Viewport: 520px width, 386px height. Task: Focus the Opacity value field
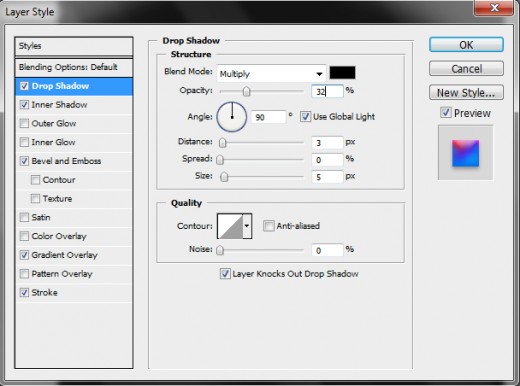pyautogui.click(x=327, y=91)
